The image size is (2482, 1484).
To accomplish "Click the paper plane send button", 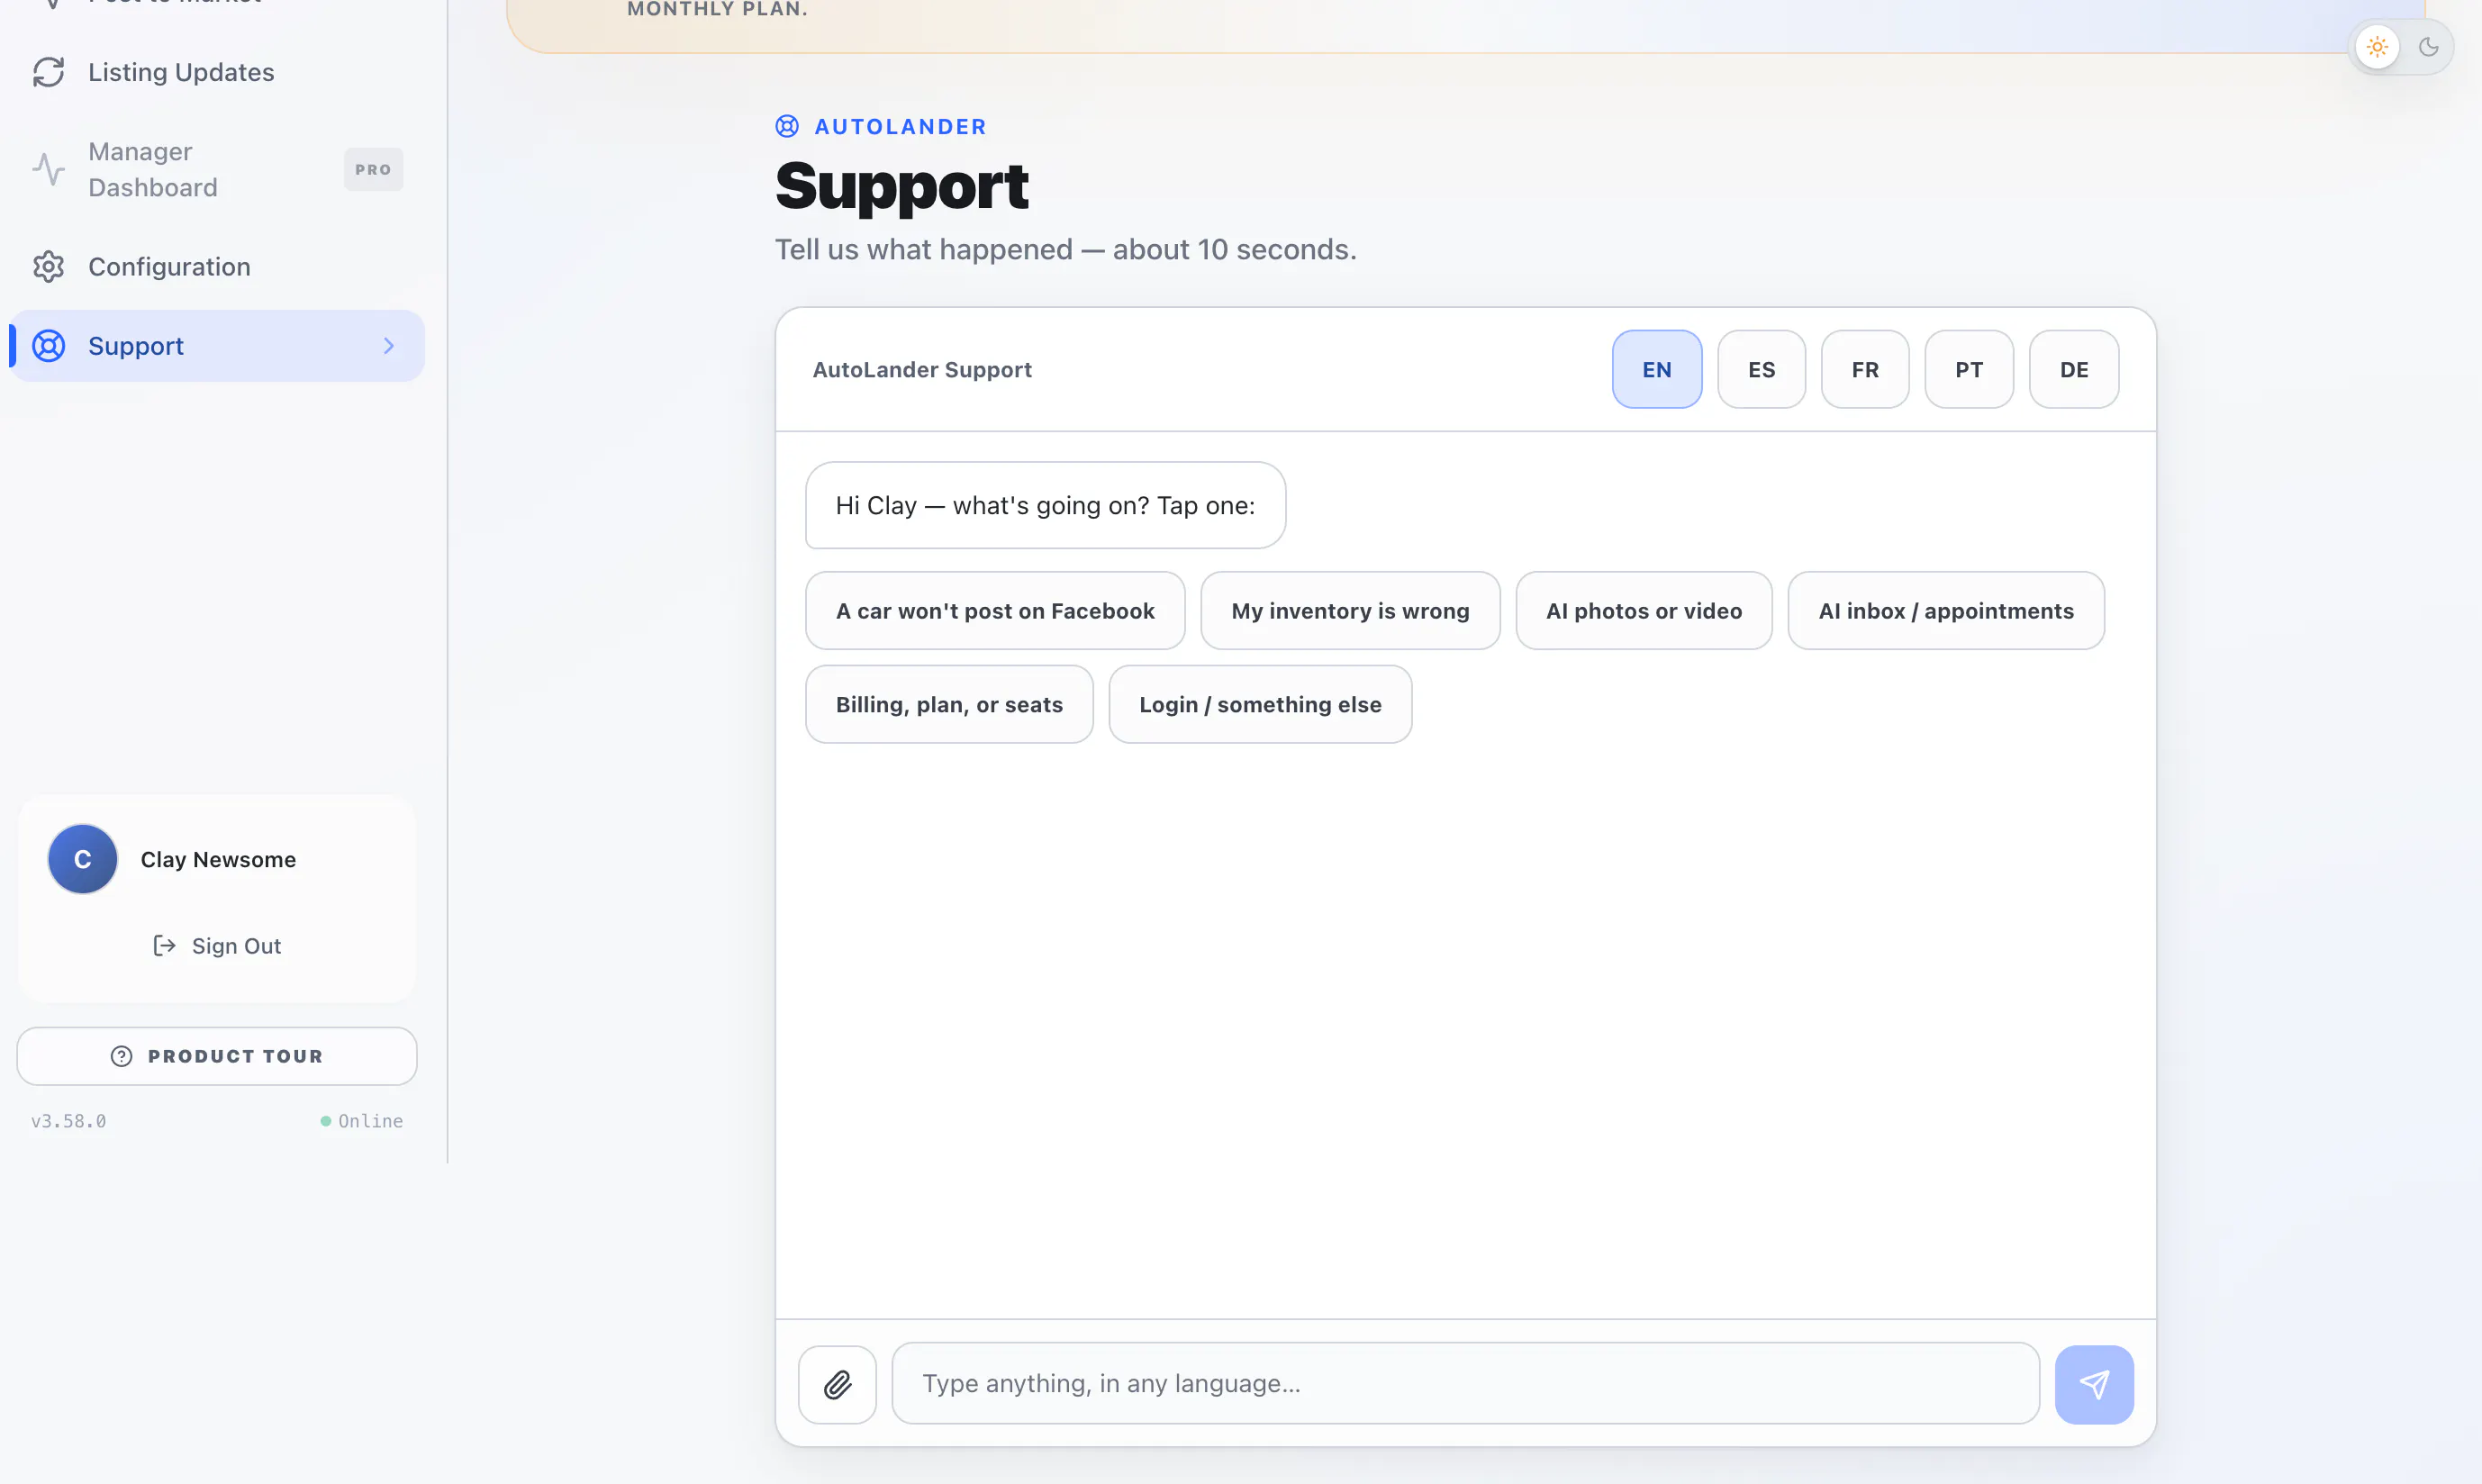I will pyautogui.click(x=2094, y=1384).
